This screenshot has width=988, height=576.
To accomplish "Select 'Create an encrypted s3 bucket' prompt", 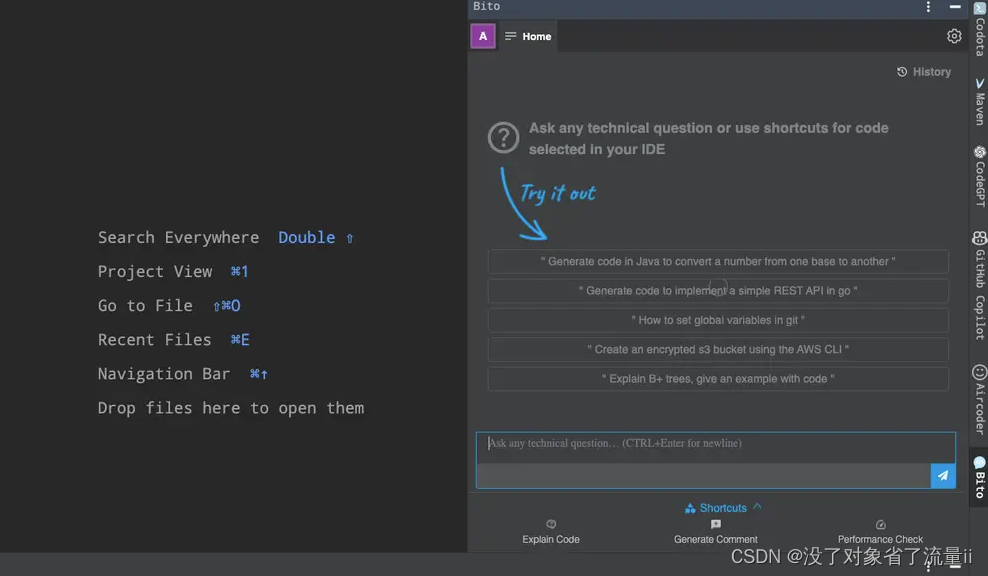I will 718,349.
